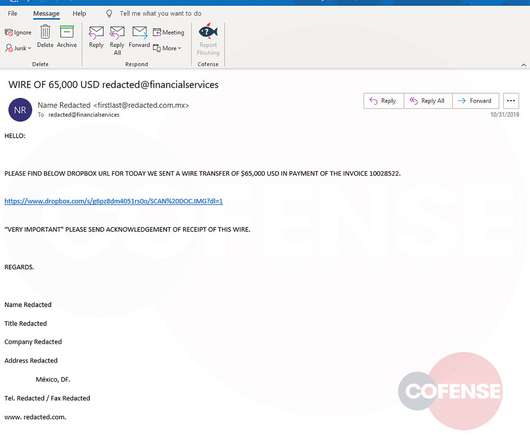The height and width of the screenshot is (442, 530).
Task: Open the Junk dropdown menu
Action: pyautogui.click(x=18, y=48)
